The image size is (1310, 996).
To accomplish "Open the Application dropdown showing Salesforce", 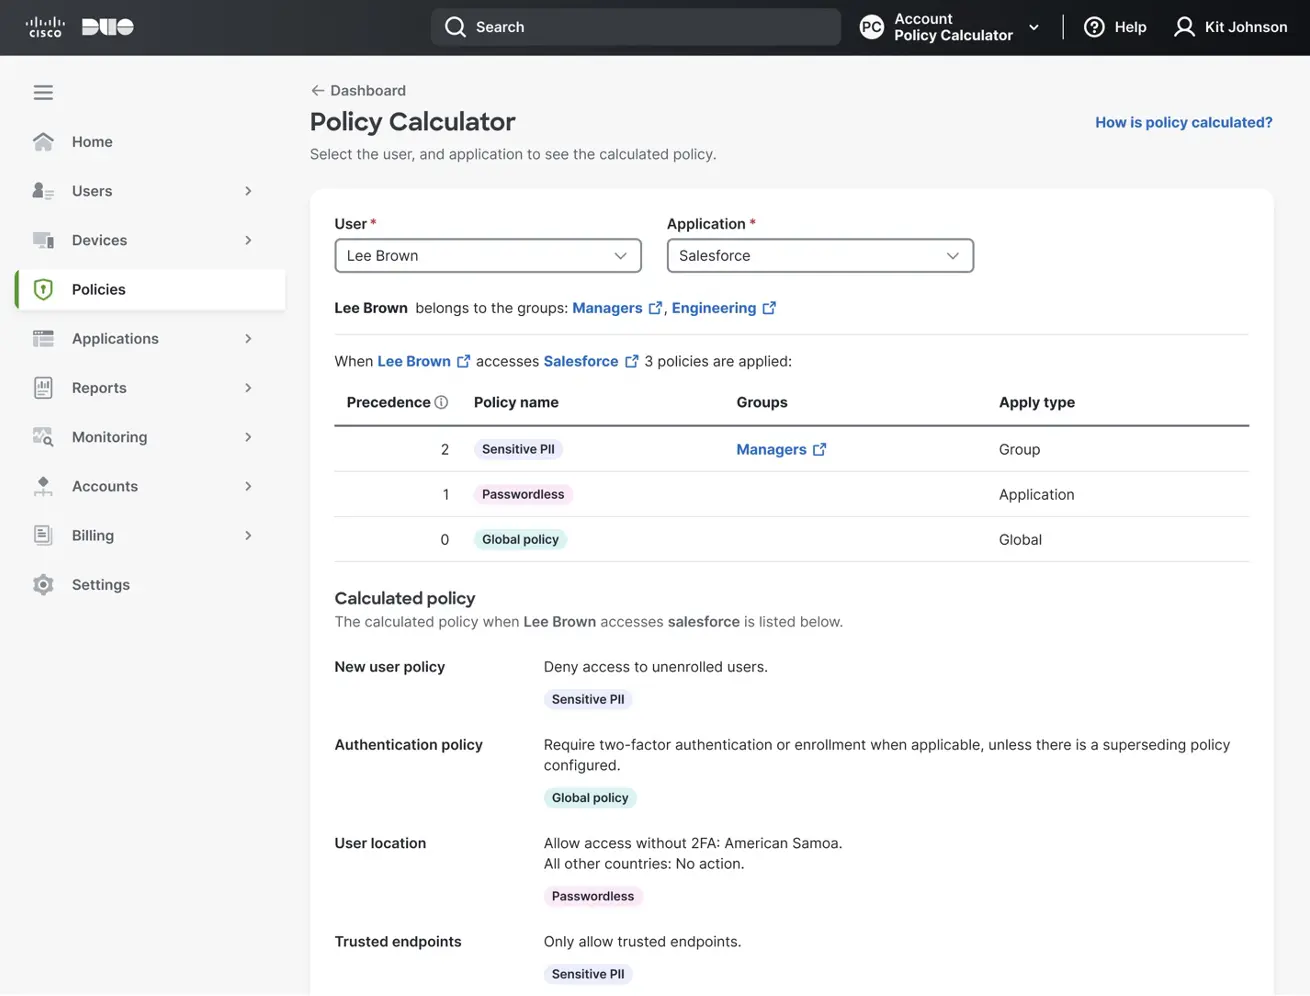I will [x=819, y=255].
